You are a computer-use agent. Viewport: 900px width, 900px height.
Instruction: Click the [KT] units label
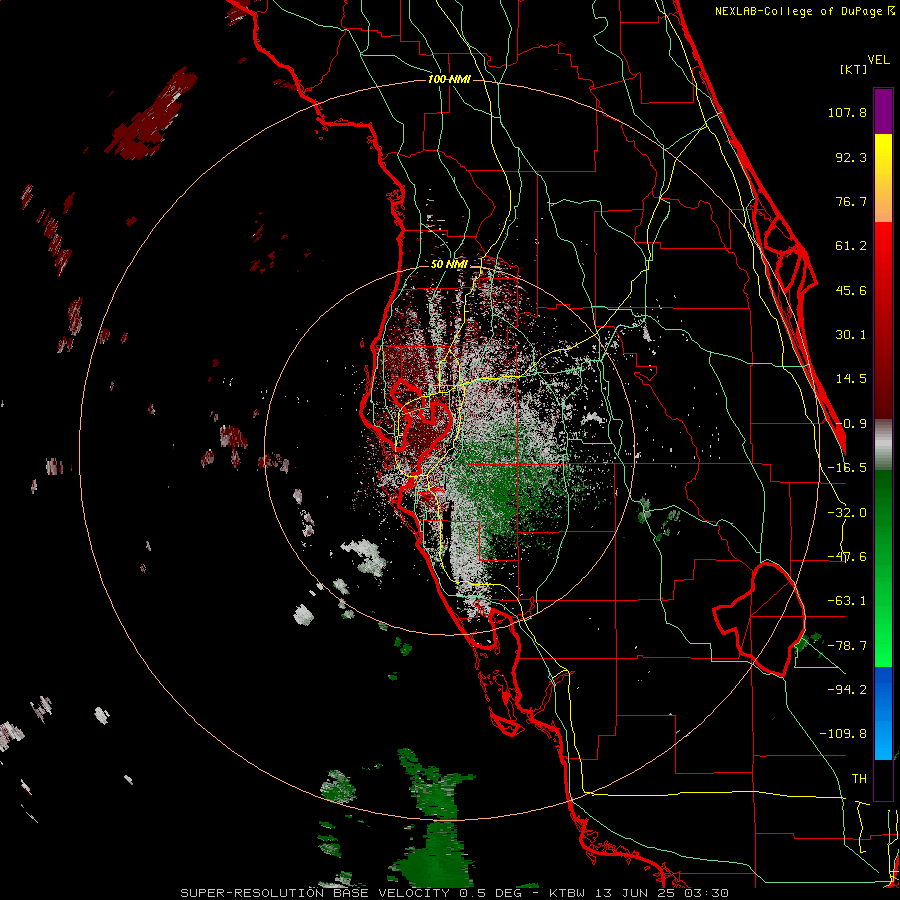tap(853, 69)
